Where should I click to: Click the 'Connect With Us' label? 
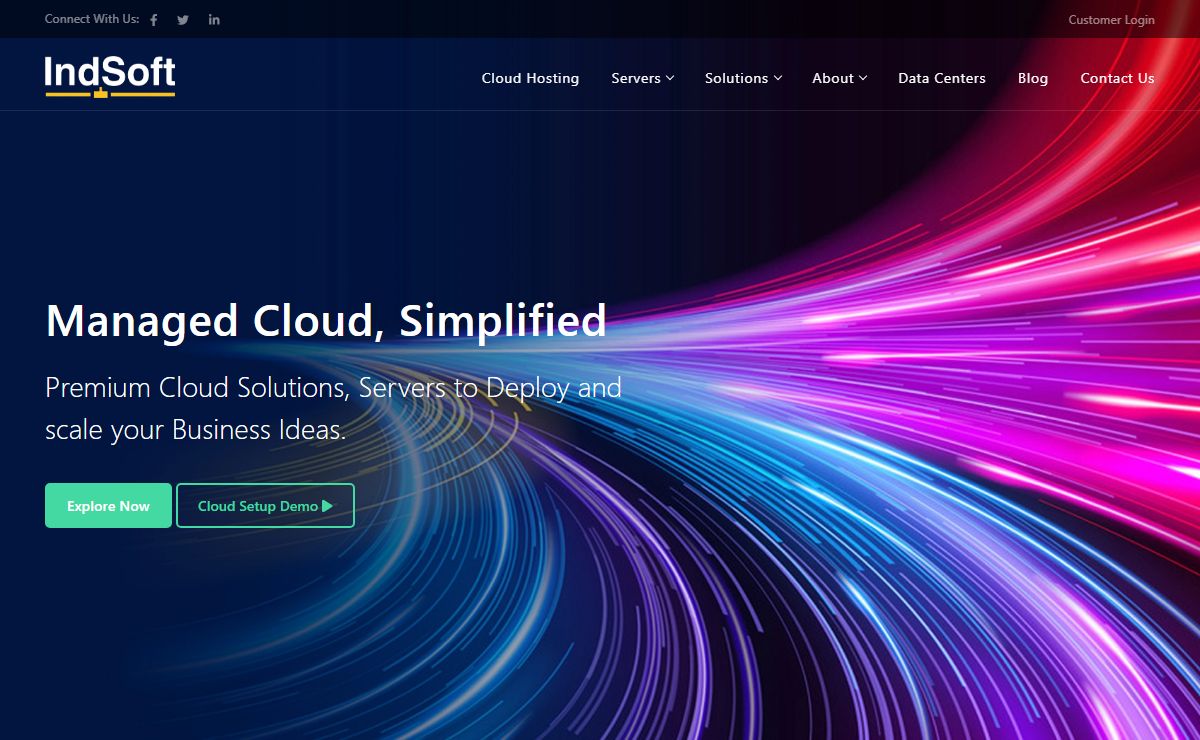92,20
